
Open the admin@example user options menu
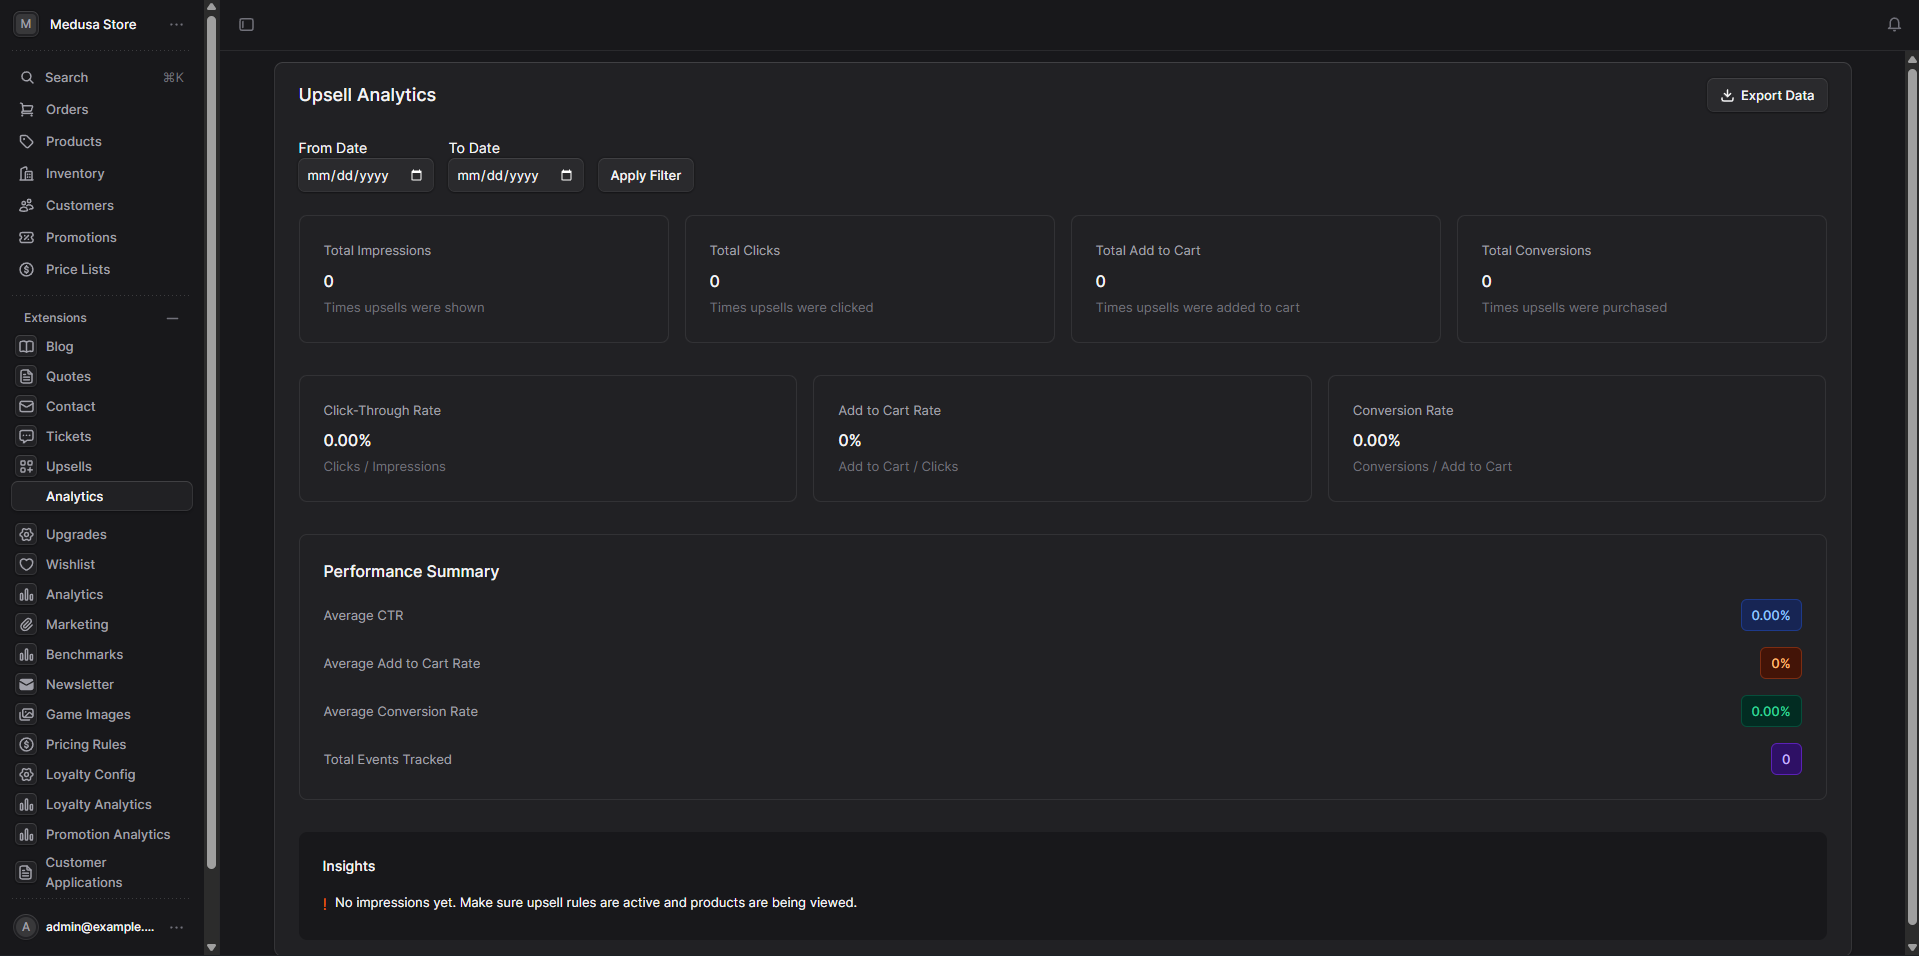tap(177, 927)
